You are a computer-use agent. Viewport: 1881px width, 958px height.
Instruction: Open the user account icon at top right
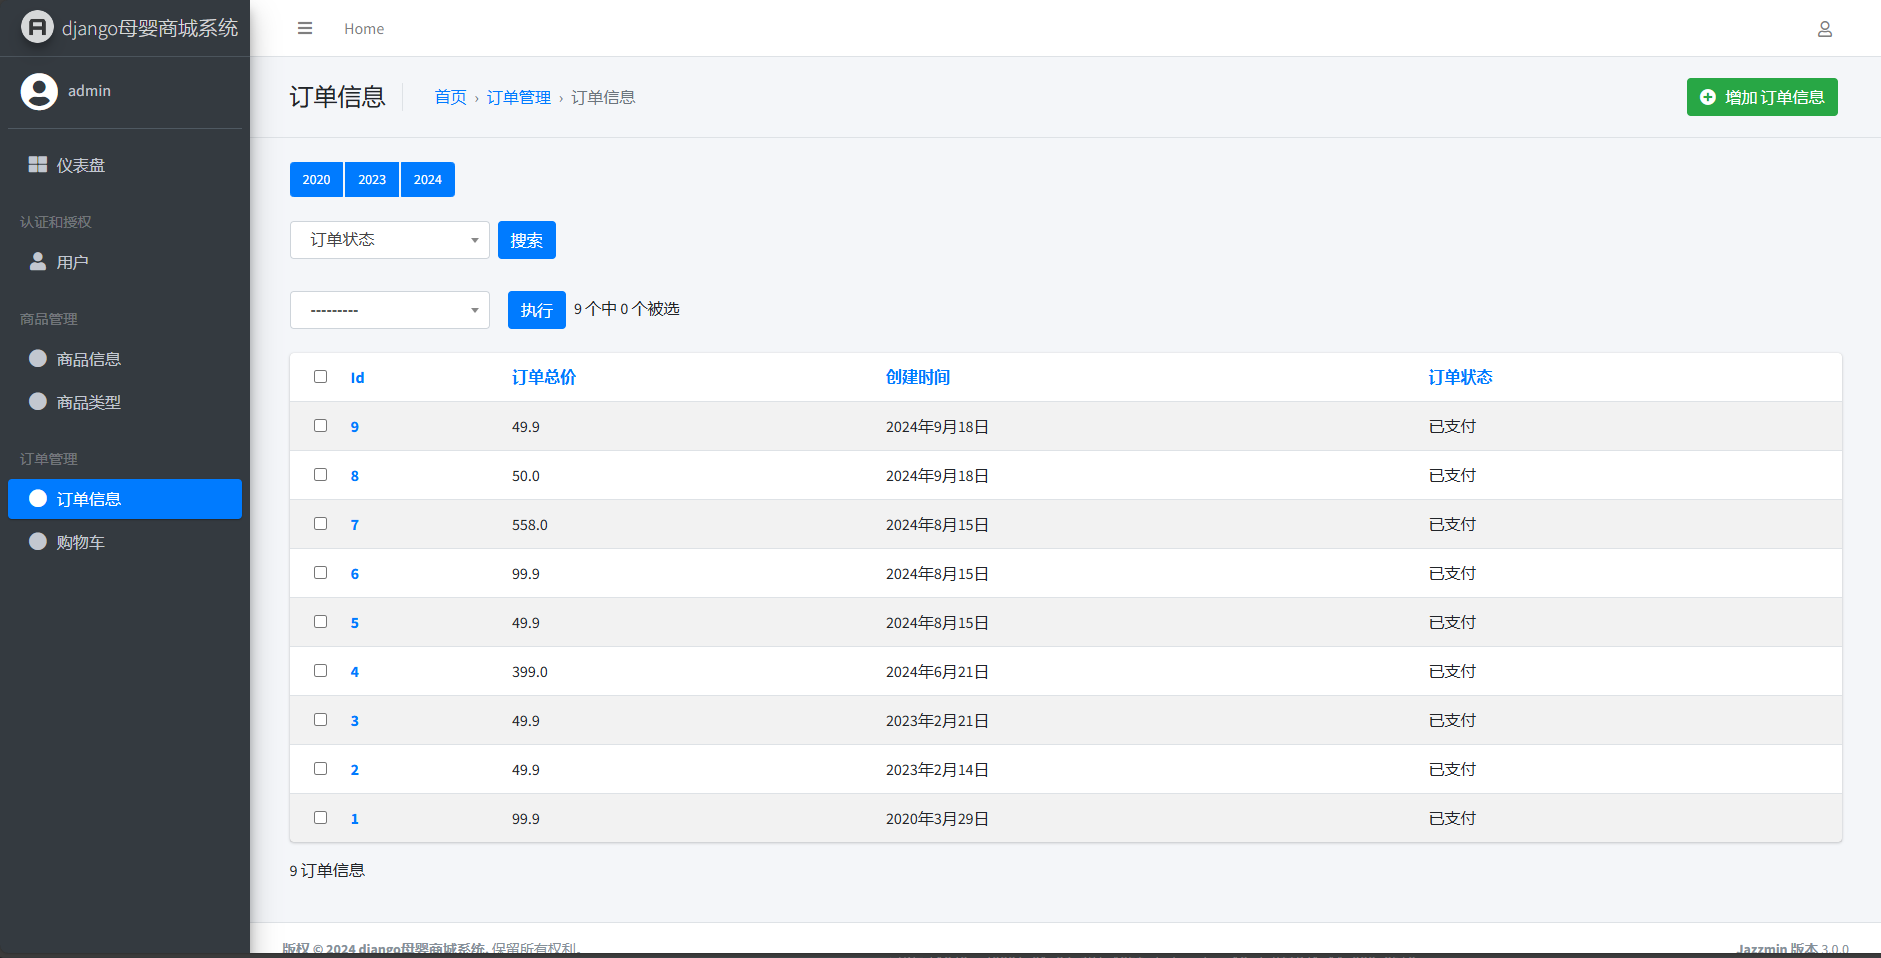pyautogui.click(x=1825, y=29)
